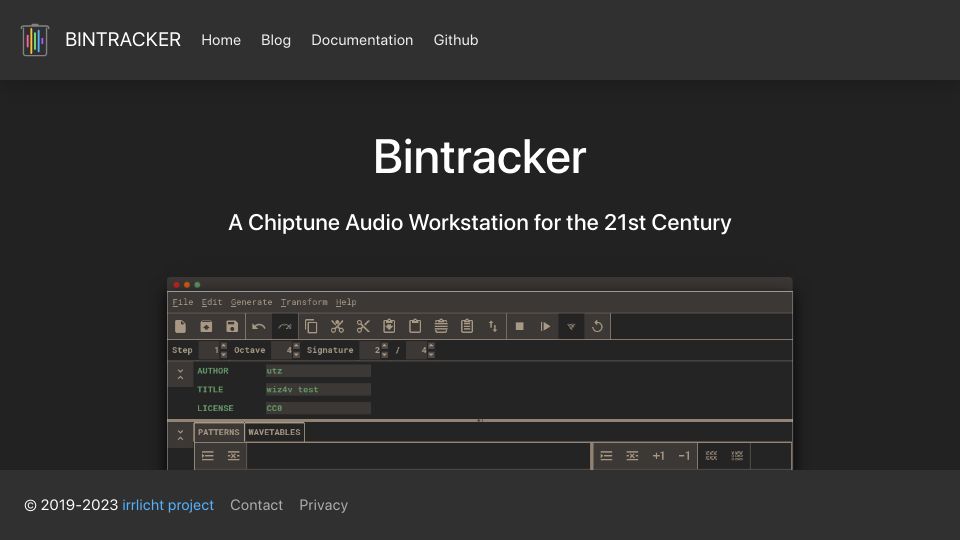
Task: Stop playback with the square Stop button
Action: click(520, 326)
